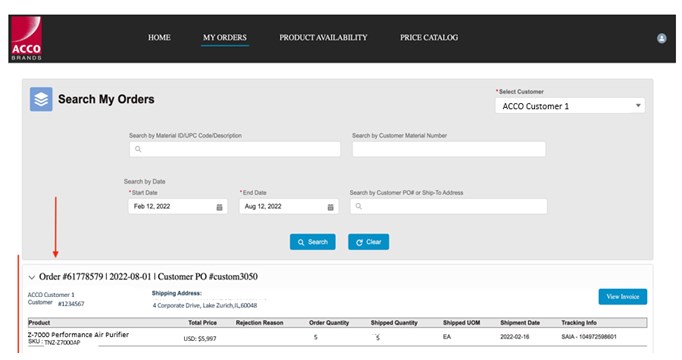Click the Shipped Quantity column header

394,323
